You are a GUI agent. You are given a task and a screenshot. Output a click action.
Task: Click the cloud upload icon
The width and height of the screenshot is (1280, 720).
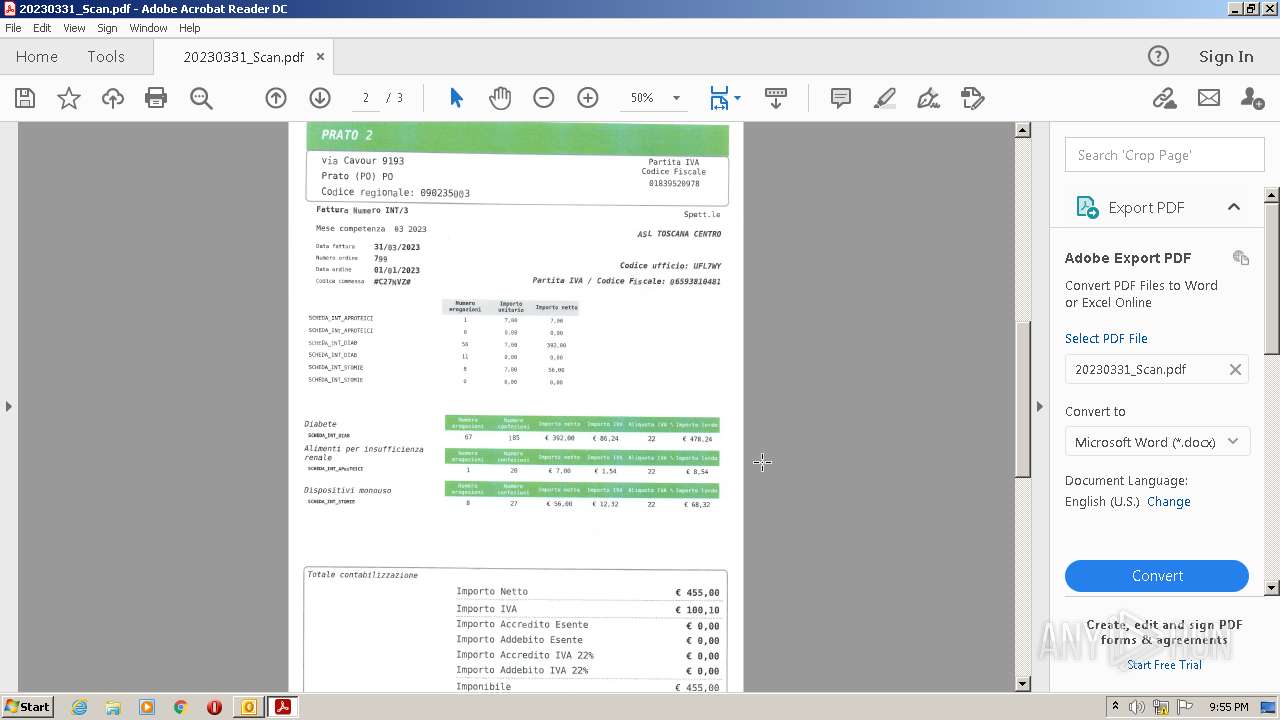(x=113, y=98)
